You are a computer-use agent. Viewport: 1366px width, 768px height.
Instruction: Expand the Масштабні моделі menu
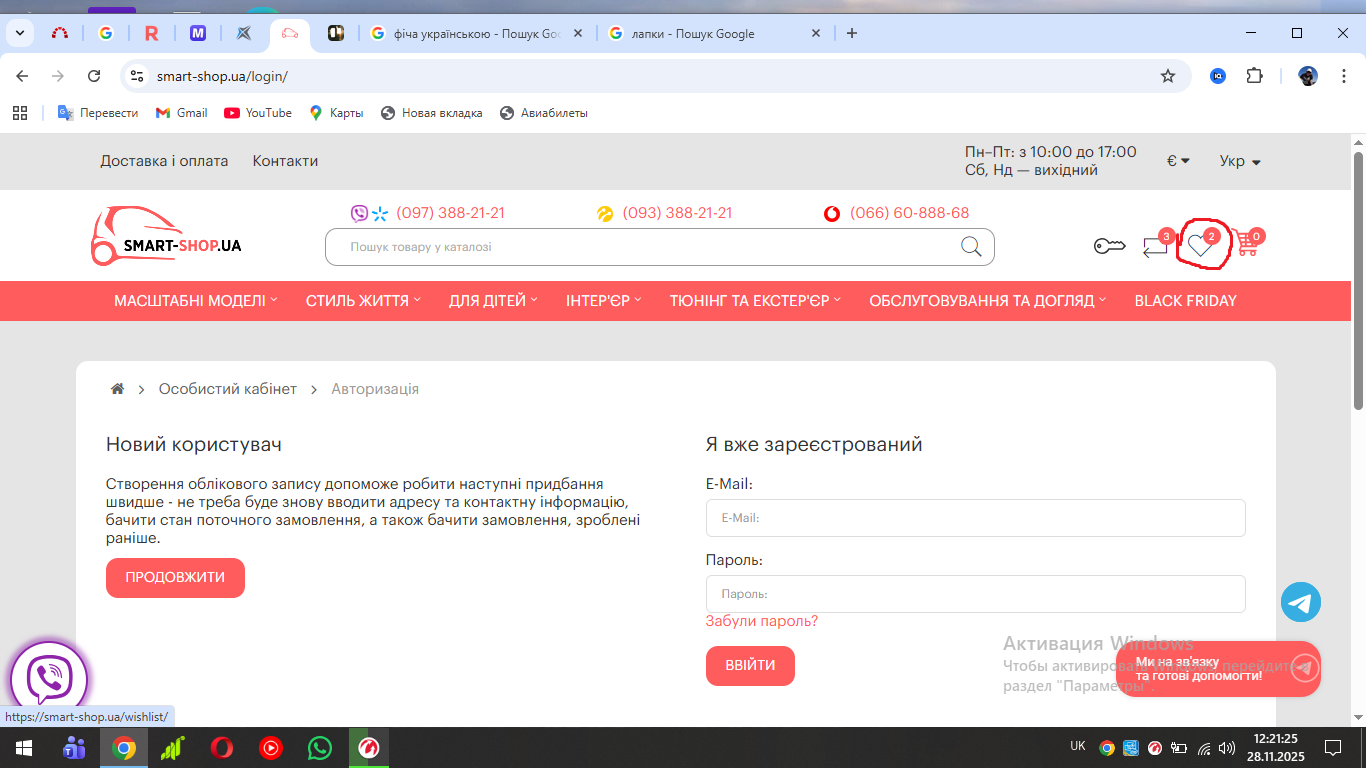pyautogui.click(x=195, y=301)
